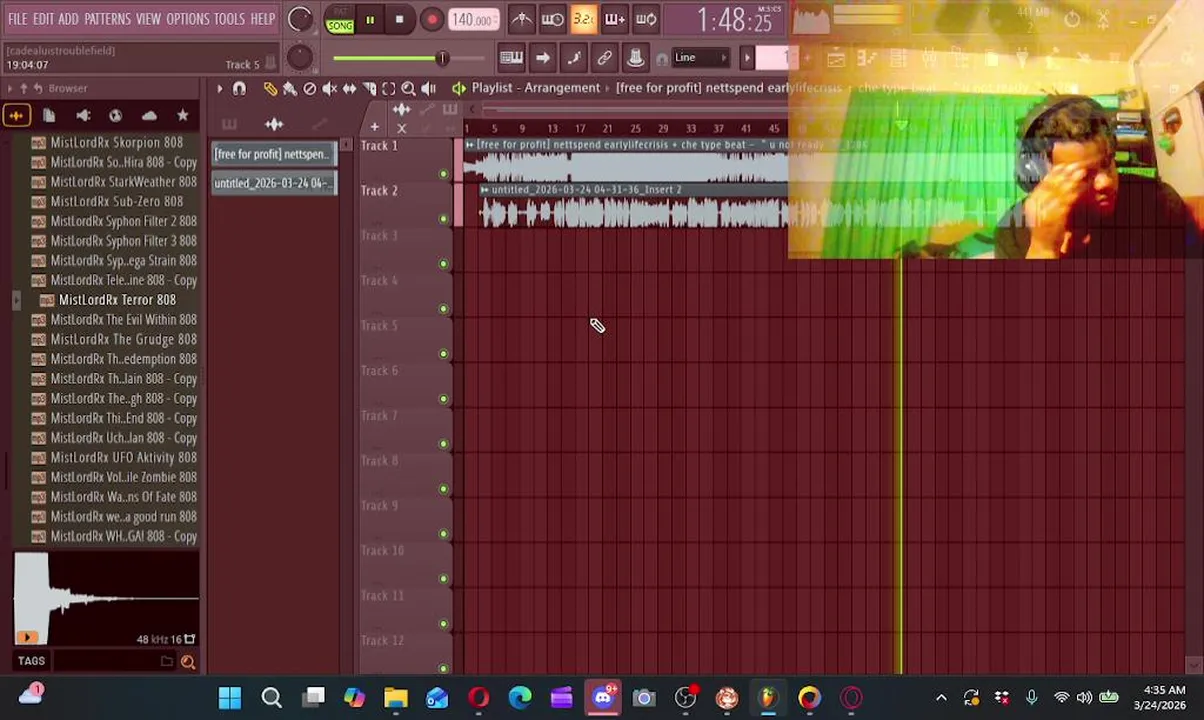Screen dimensions: 1204x720
Task: Select the Draw pencil tool in playlist toolbar
Action: coord(270,89)
